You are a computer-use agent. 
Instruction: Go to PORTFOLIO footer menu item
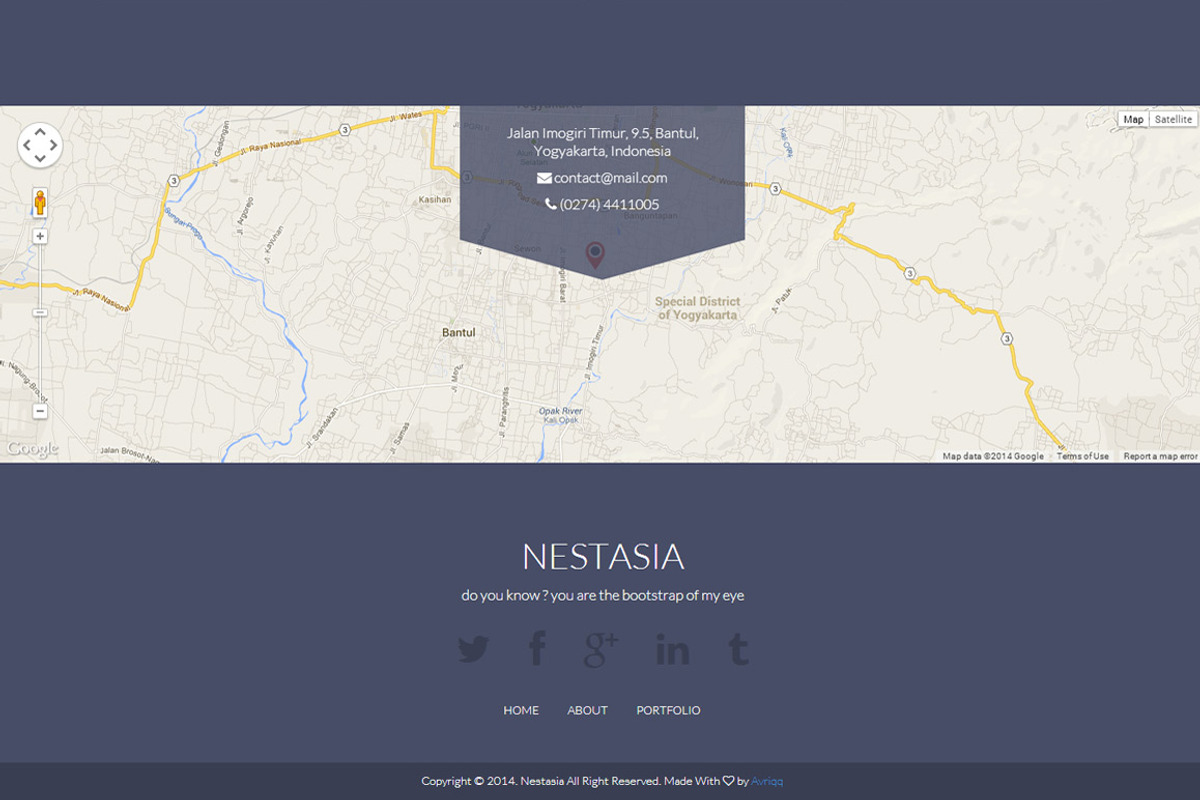pos(668,710)
